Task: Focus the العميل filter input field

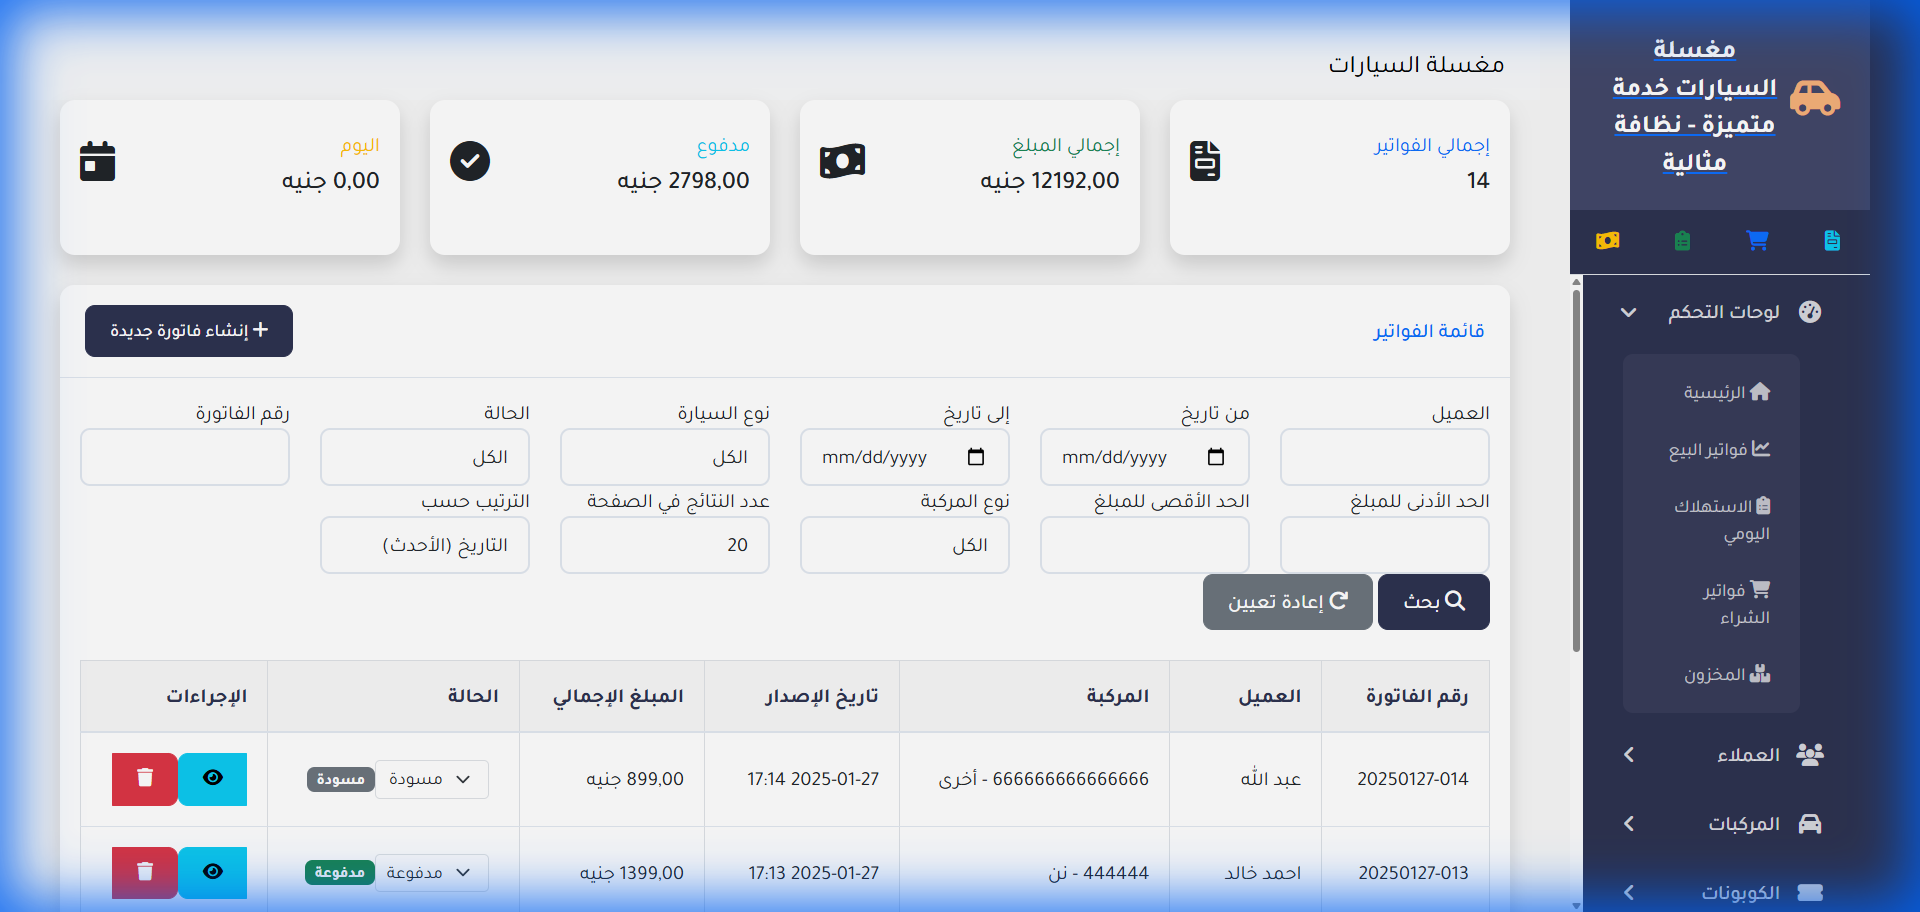Action: click(1385, 457)
